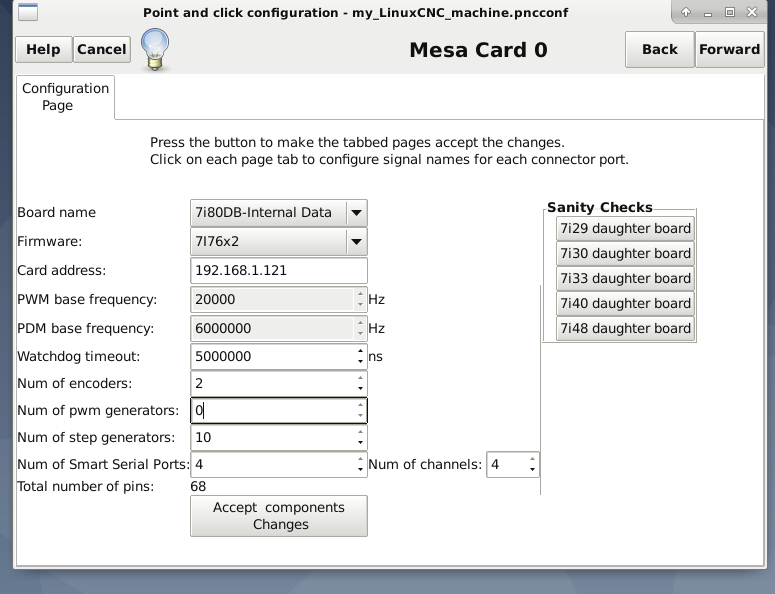Run the 7i48 daughter board check
Screen dimensions: 775x594
625,328
